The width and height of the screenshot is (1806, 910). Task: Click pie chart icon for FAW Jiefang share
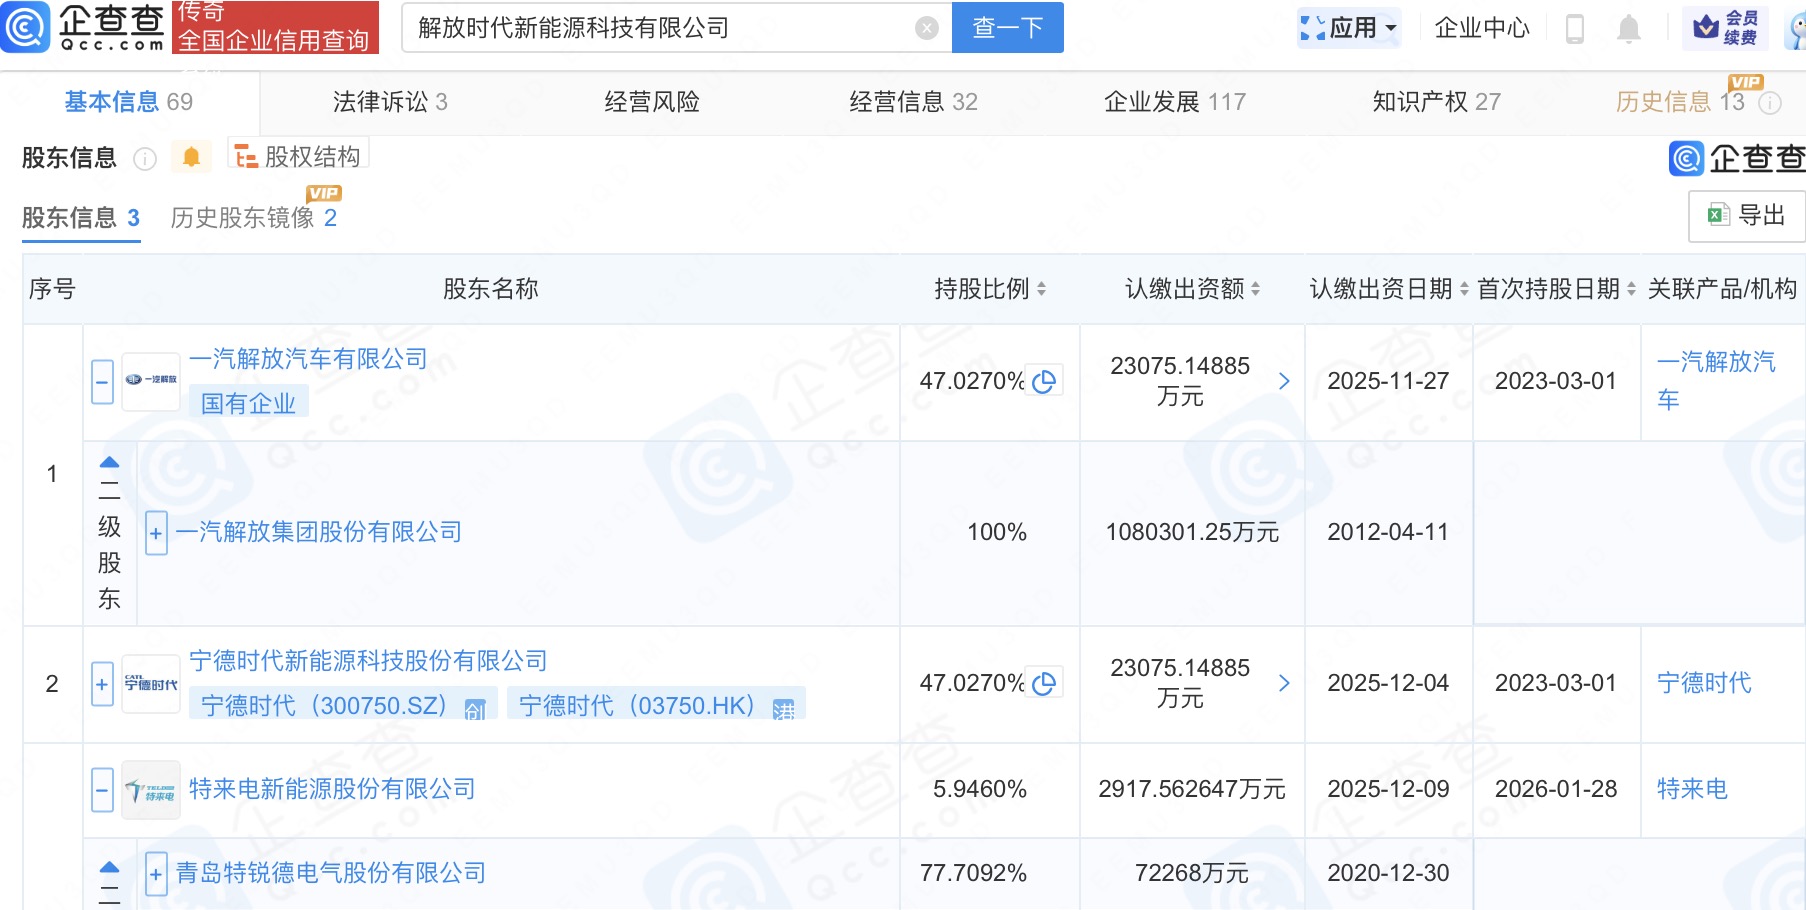[x=1044, y=382]
